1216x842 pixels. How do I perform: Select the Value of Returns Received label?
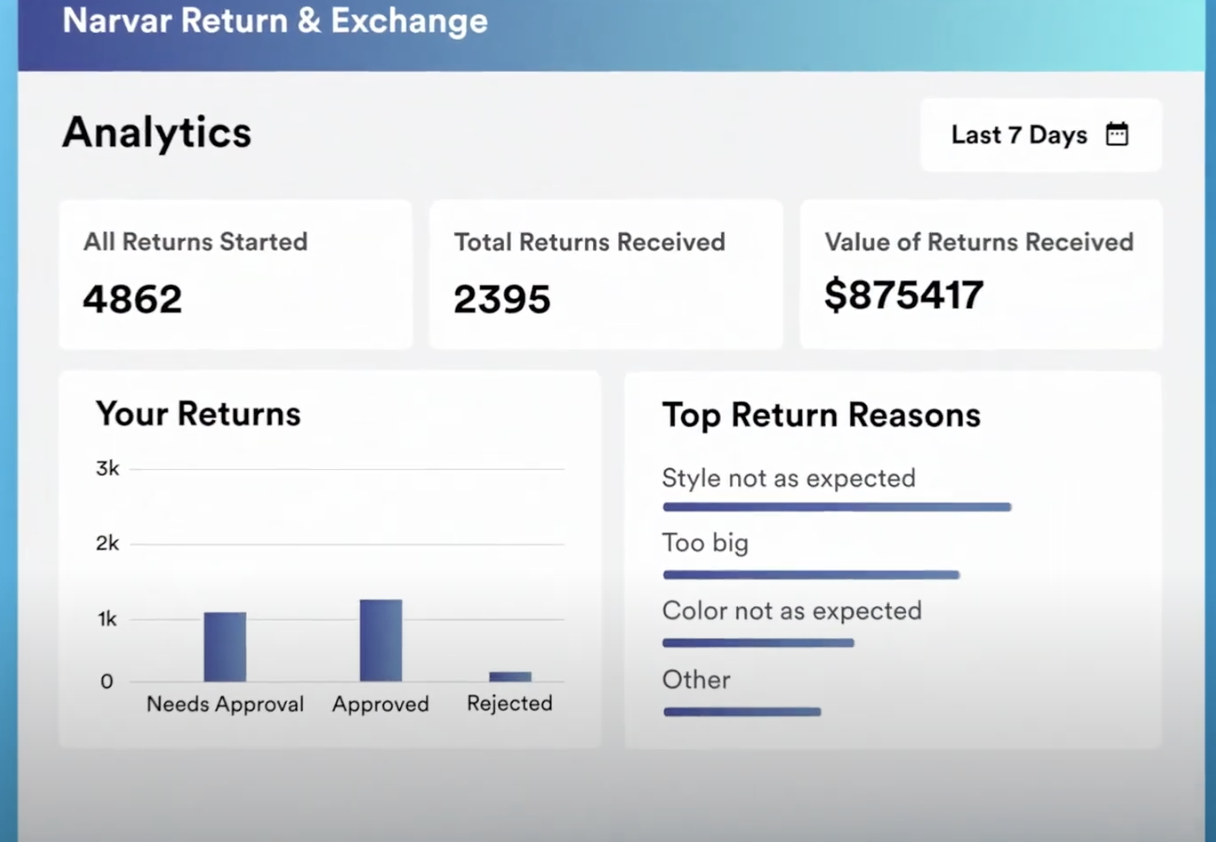click(979, 242)
